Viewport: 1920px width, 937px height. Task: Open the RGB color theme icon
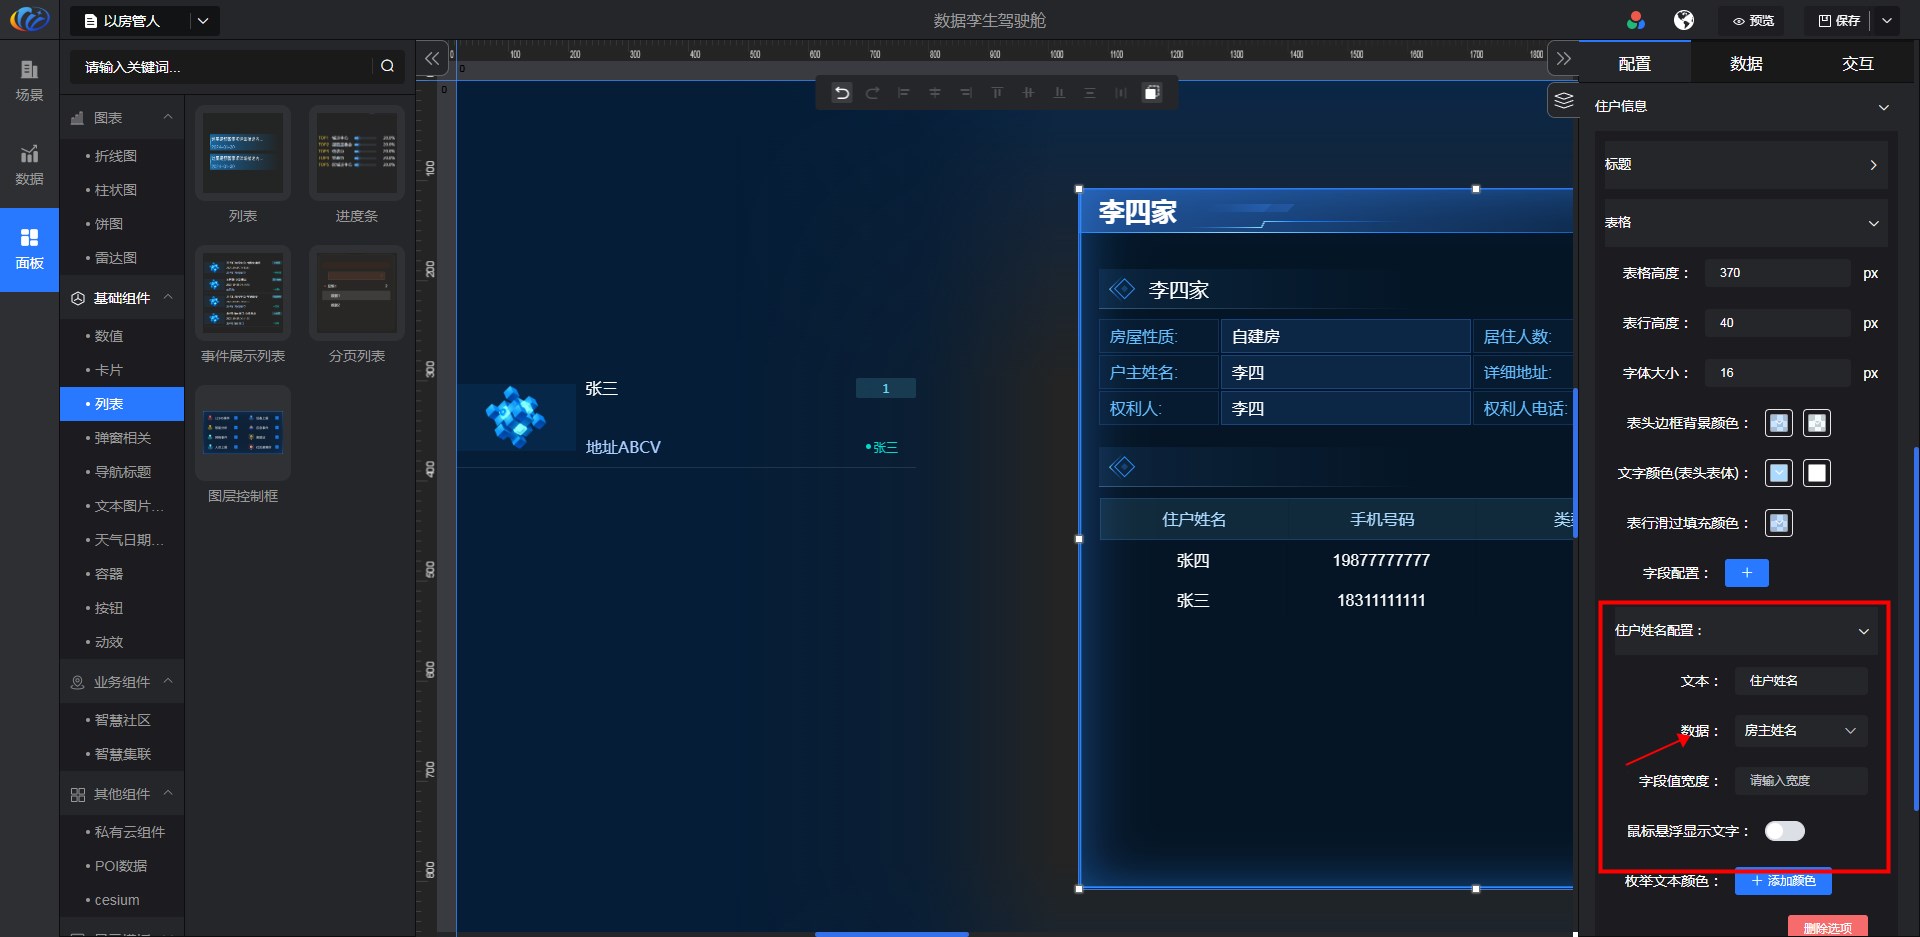pyautogui.click(x=1636, y=21)
